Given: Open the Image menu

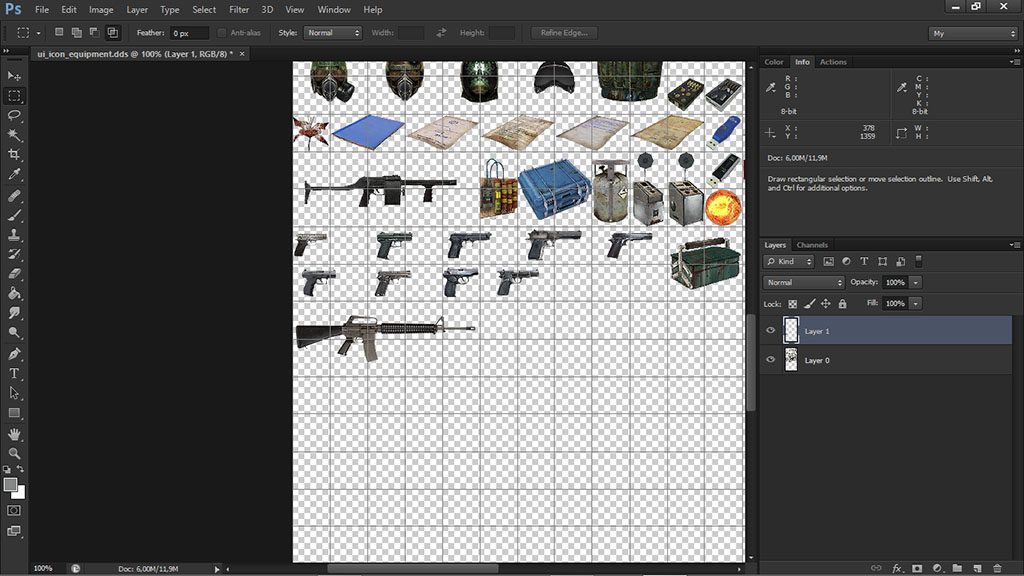Looking at the screenshot, I should [101, 10].
